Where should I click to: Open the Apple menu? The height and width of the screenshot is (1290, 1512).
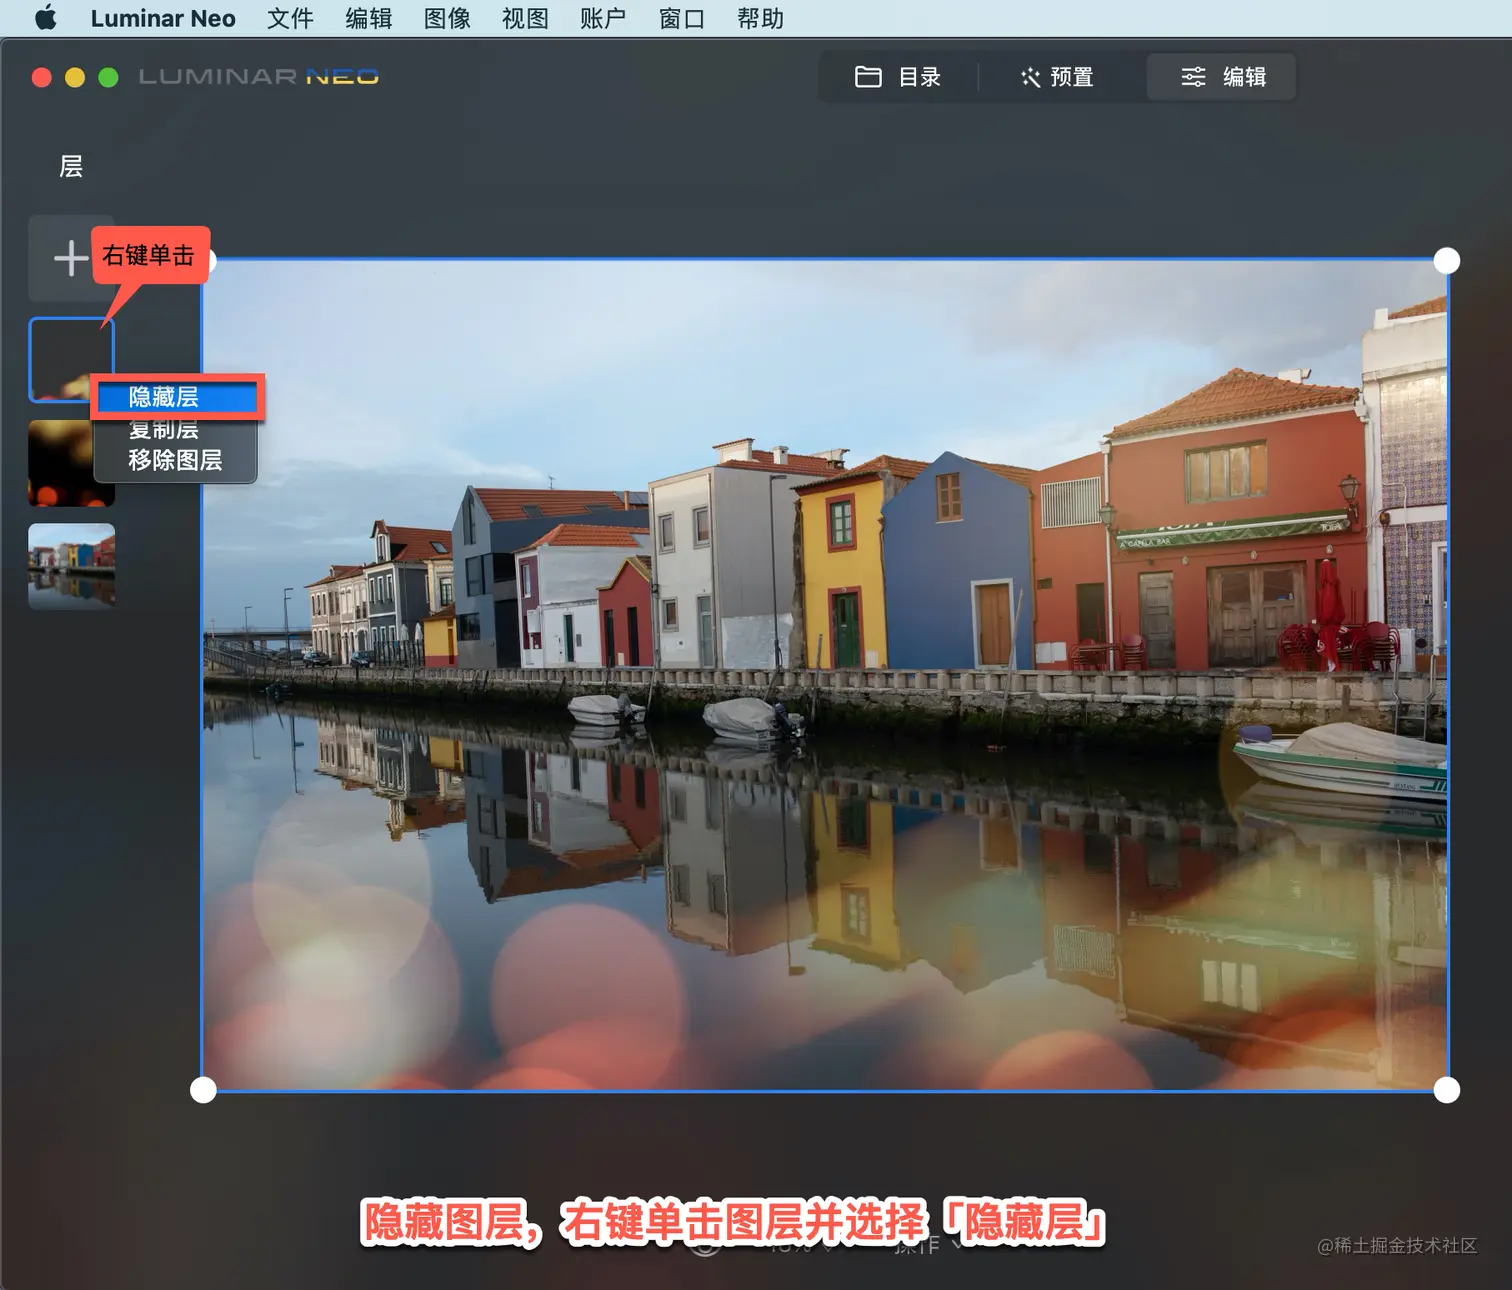click(x=45, y=18)
